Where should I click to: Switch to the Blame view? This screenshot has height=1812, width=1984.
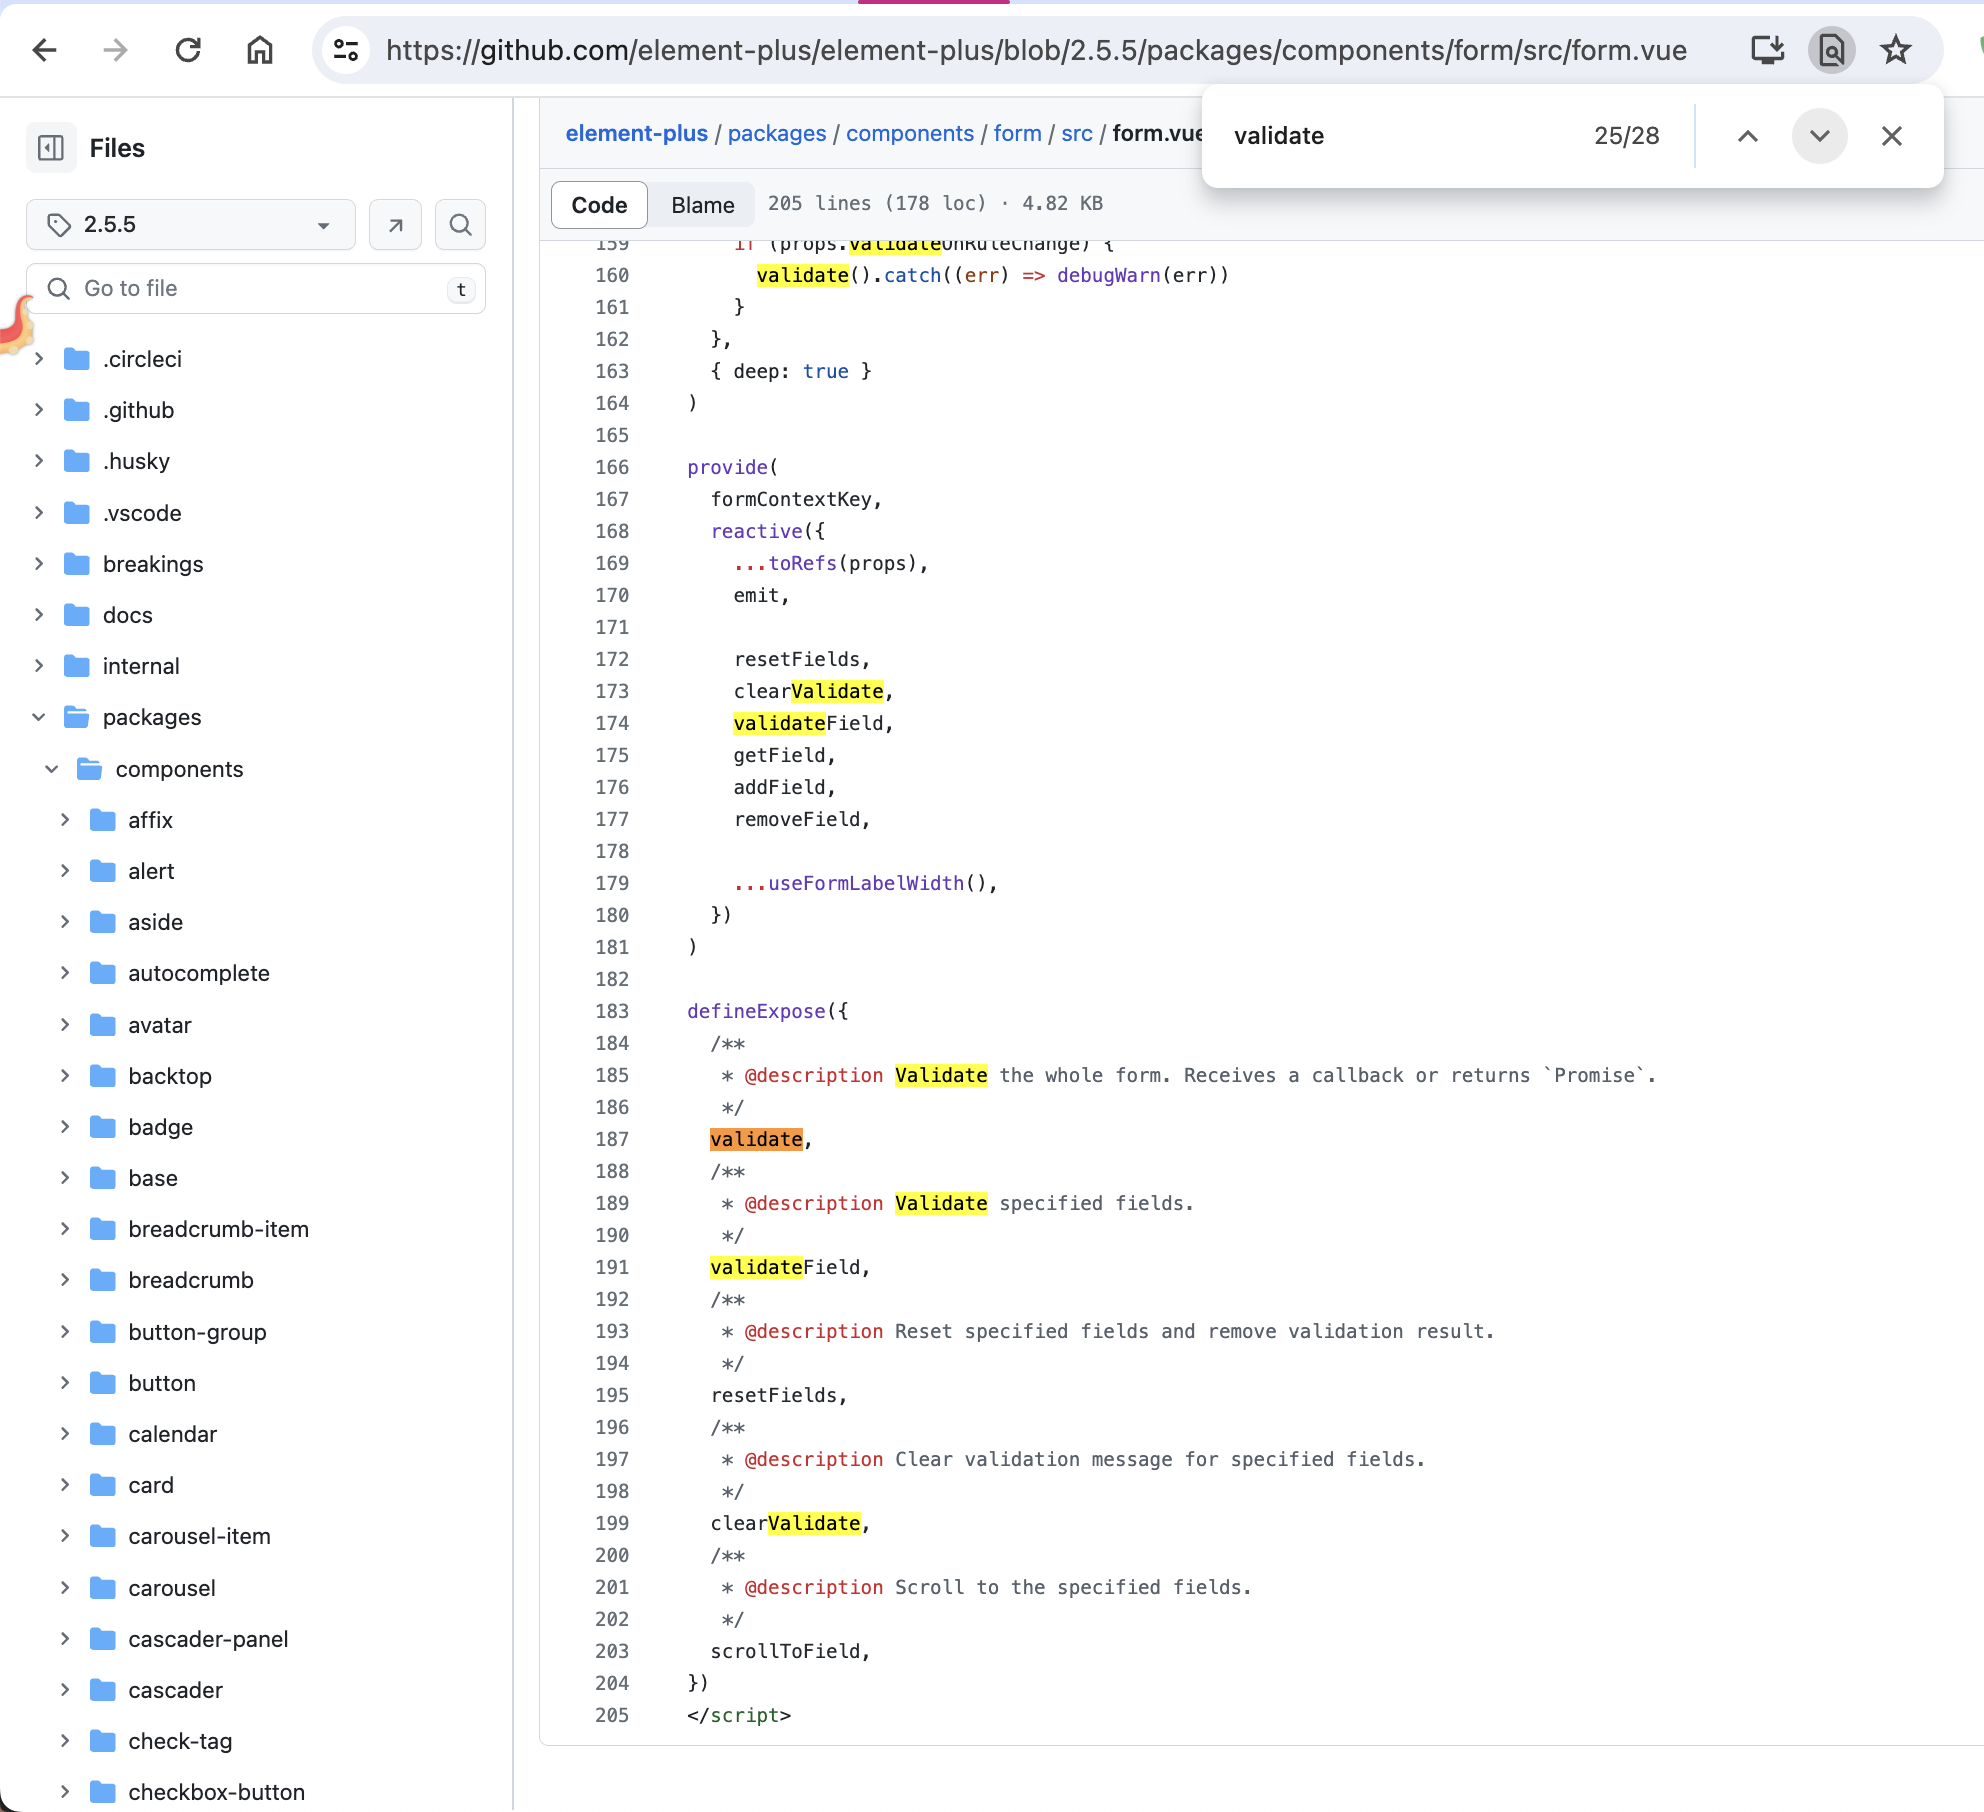(x=702, y=204)
